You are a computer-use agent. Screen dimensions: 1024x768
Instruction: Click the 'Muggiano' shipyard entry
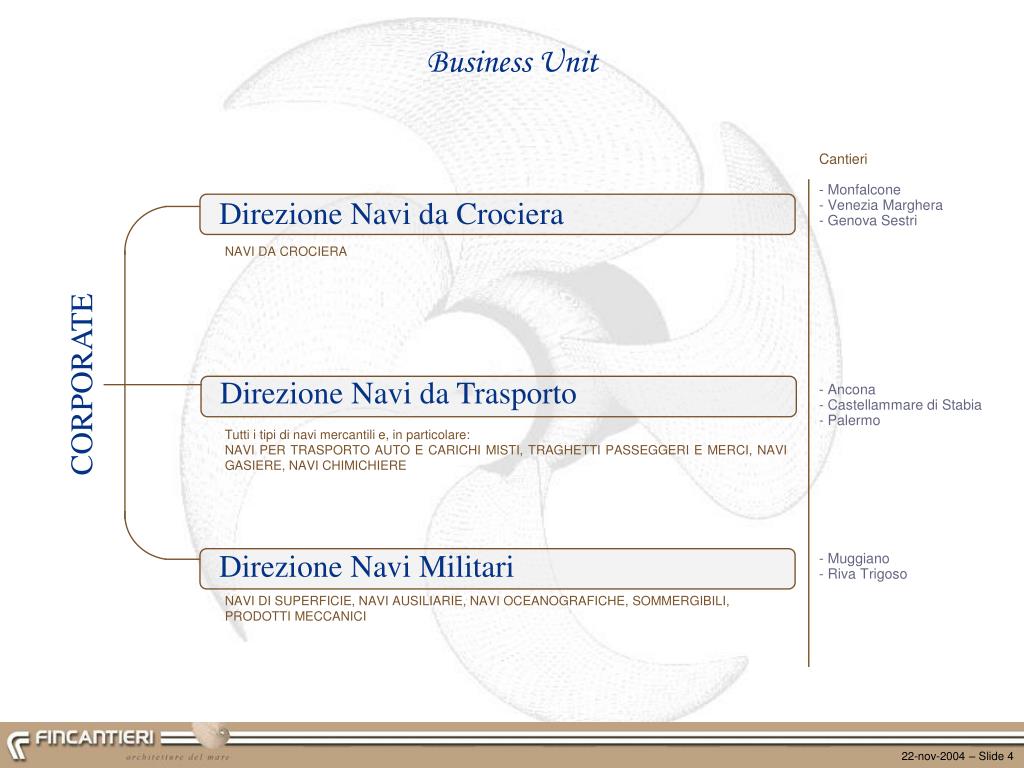(x=854, y=559)
